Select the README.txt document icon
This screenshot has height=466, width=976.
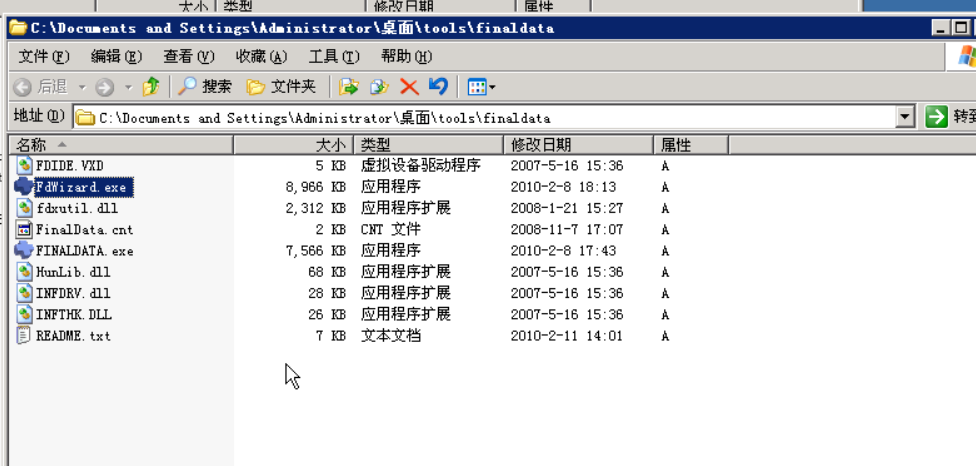point(24,336)
